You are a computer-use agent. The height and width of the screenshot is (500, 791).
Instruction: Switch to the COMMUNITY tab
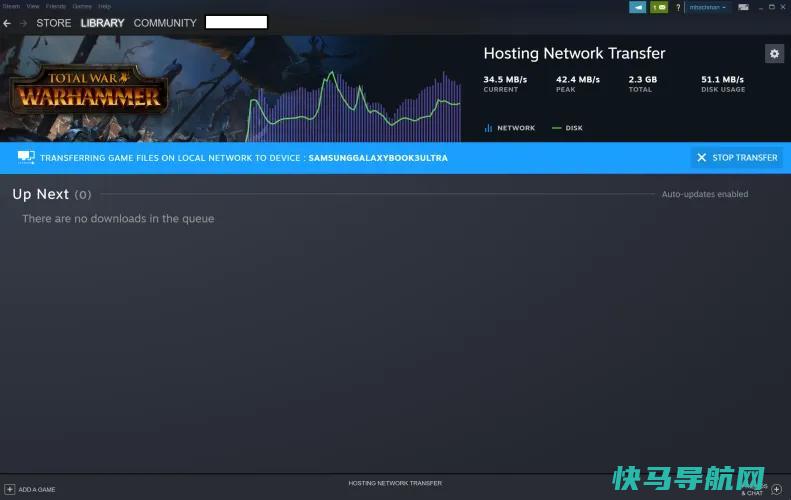[x=165, y=23]
